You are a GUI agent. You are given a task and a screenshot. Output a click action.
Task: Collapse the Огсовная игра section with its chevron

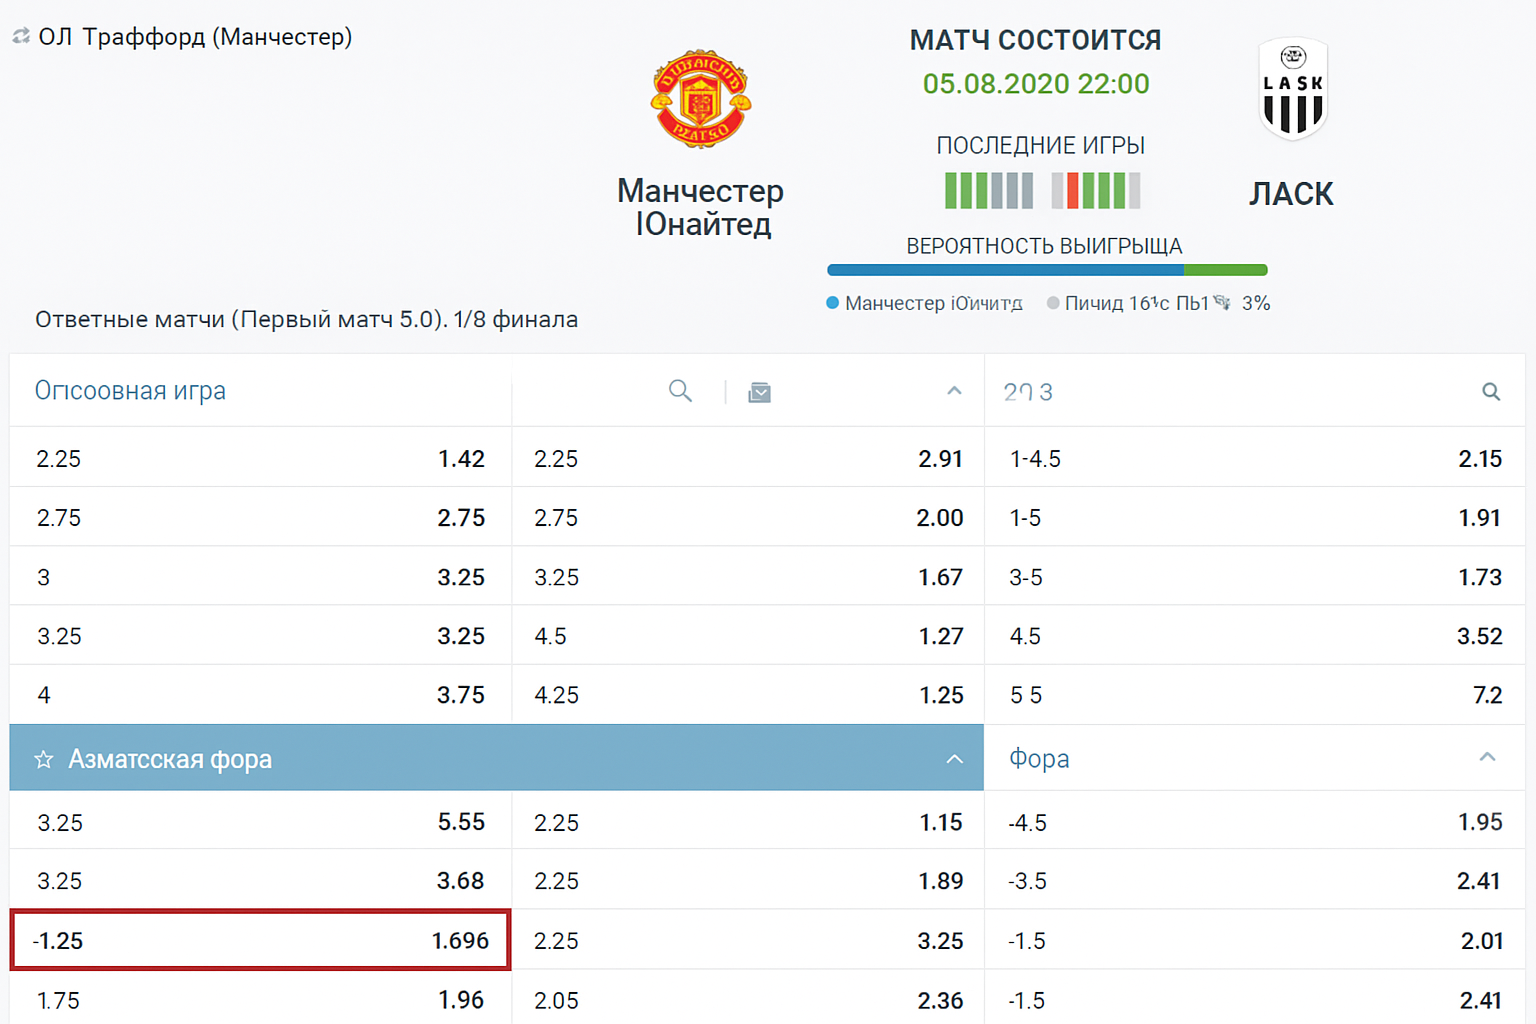pyautogui.click(x=954, y=391)
